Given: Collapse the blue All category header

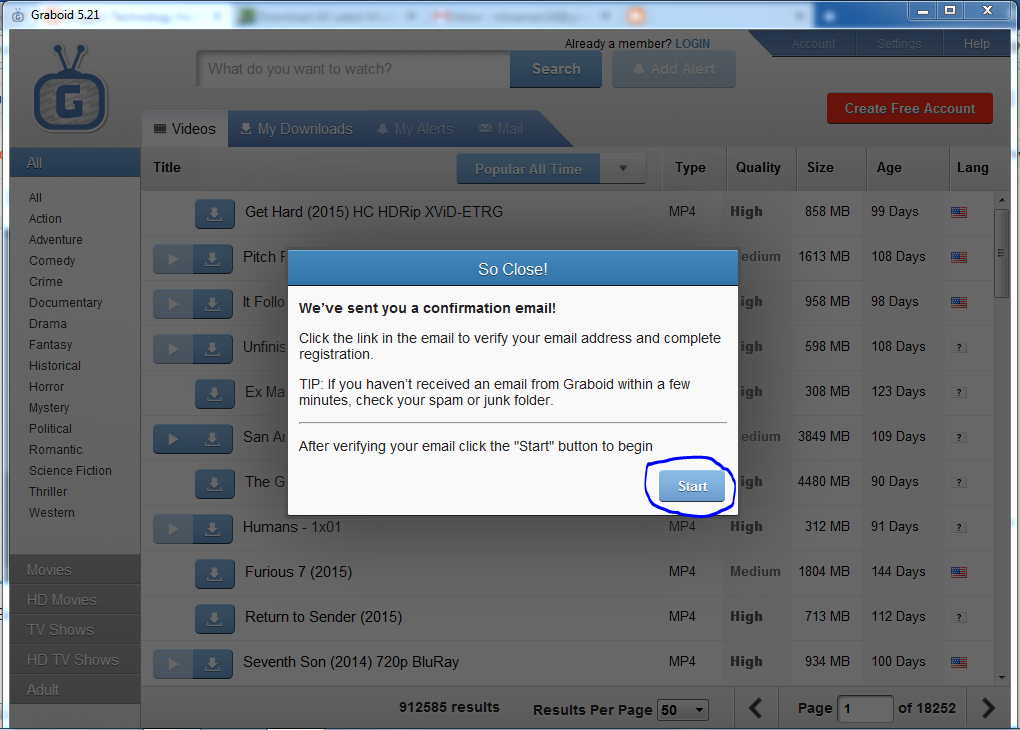Looking at the screenshot, I should click(x=75, y=163).
